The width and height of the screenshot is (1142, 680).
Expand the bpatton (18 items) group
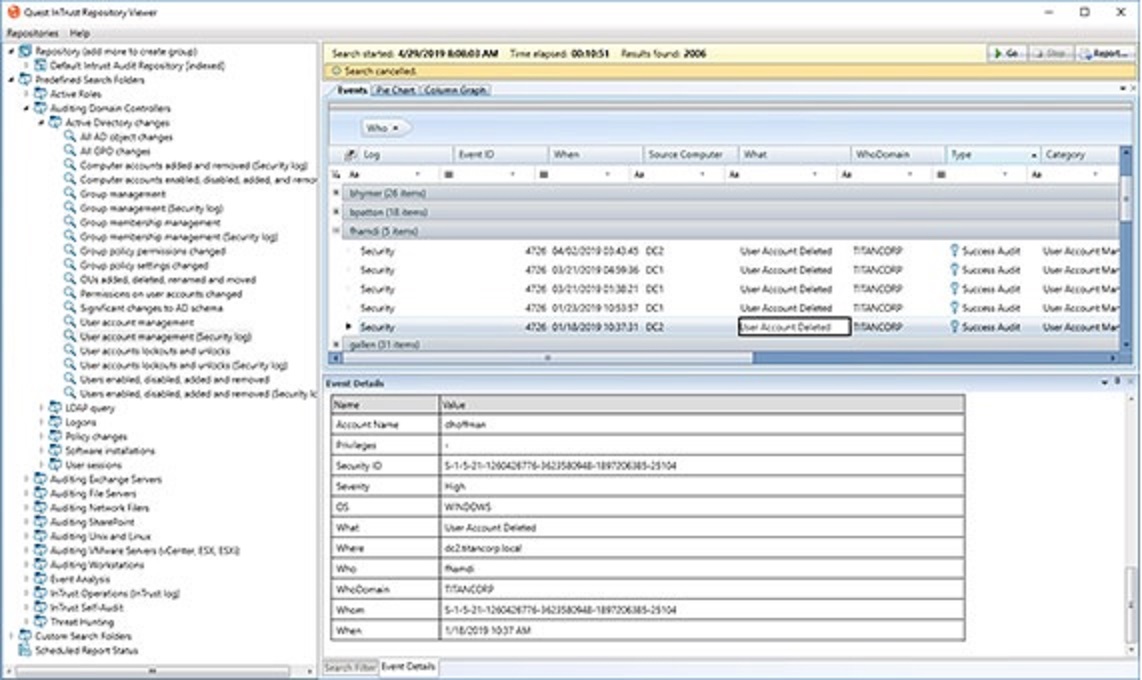[336, 212]
